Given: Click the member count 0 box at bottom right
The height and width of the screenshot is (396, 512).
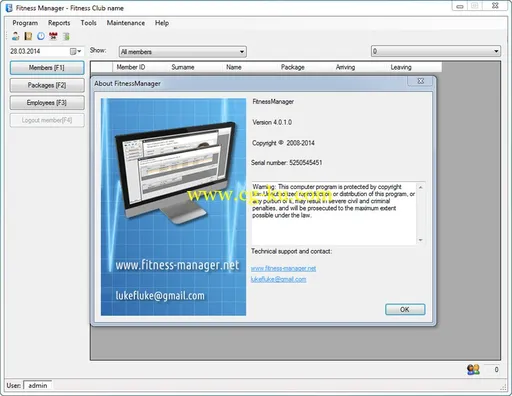Looking at the screenshot, I should pyautogui.click(x=492, y=369).
